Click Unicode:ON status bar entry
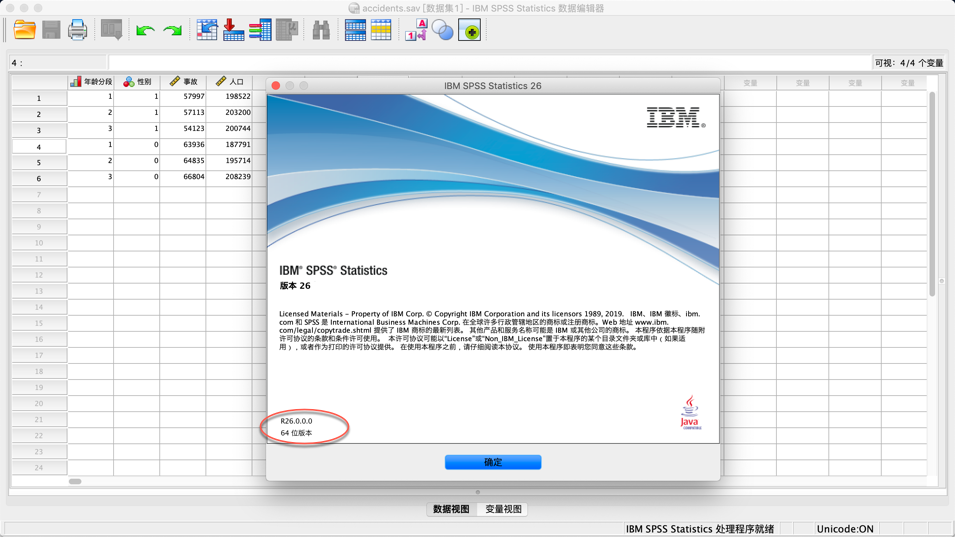This screenshot has width=955, height=537. pos(845,529)
